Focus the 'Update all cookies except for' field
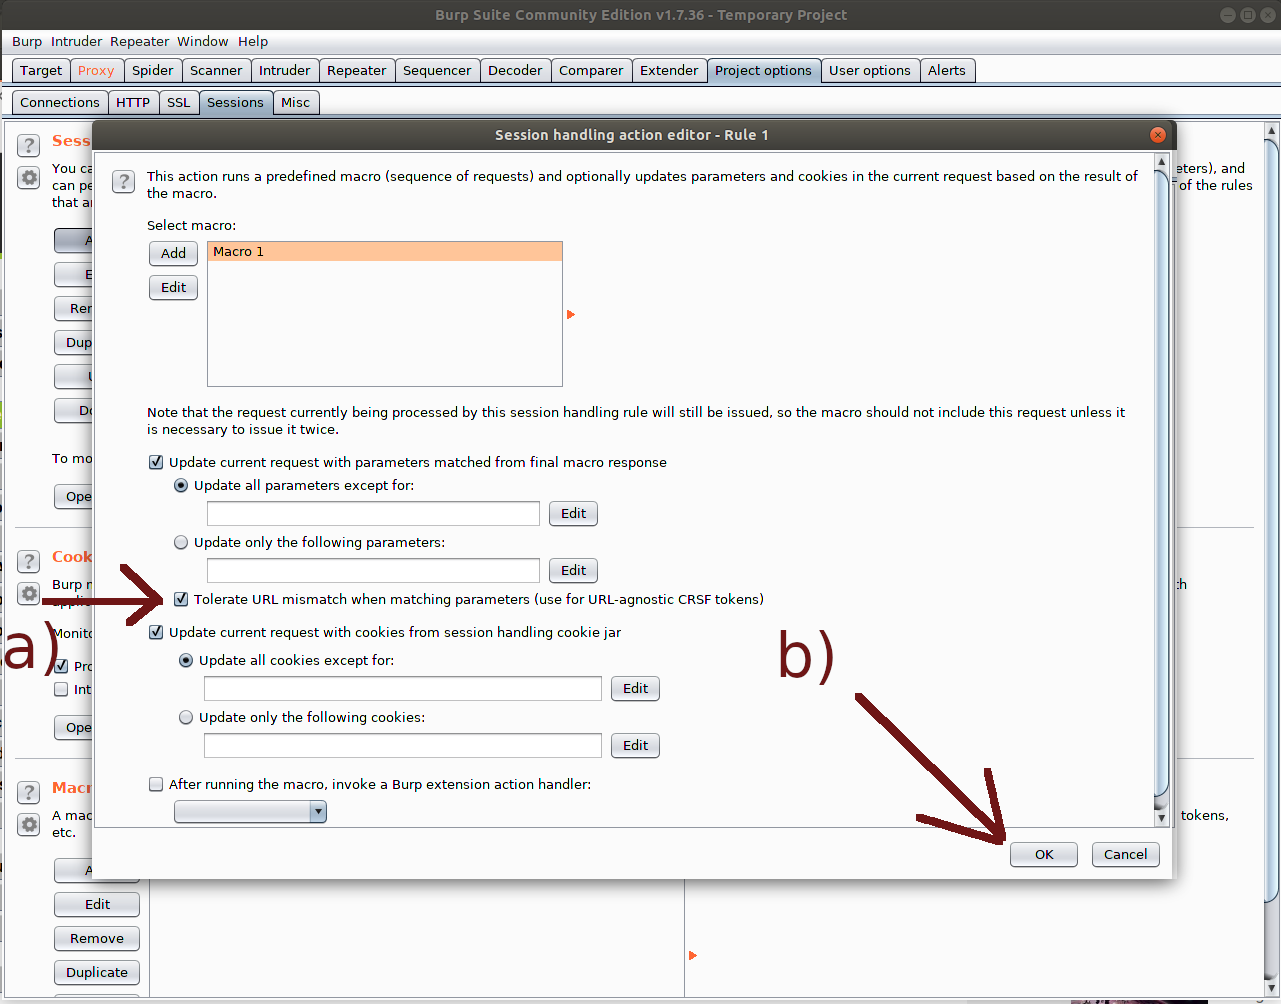The height and width of the screenshot is (1004, 1281). coord(403,688)
